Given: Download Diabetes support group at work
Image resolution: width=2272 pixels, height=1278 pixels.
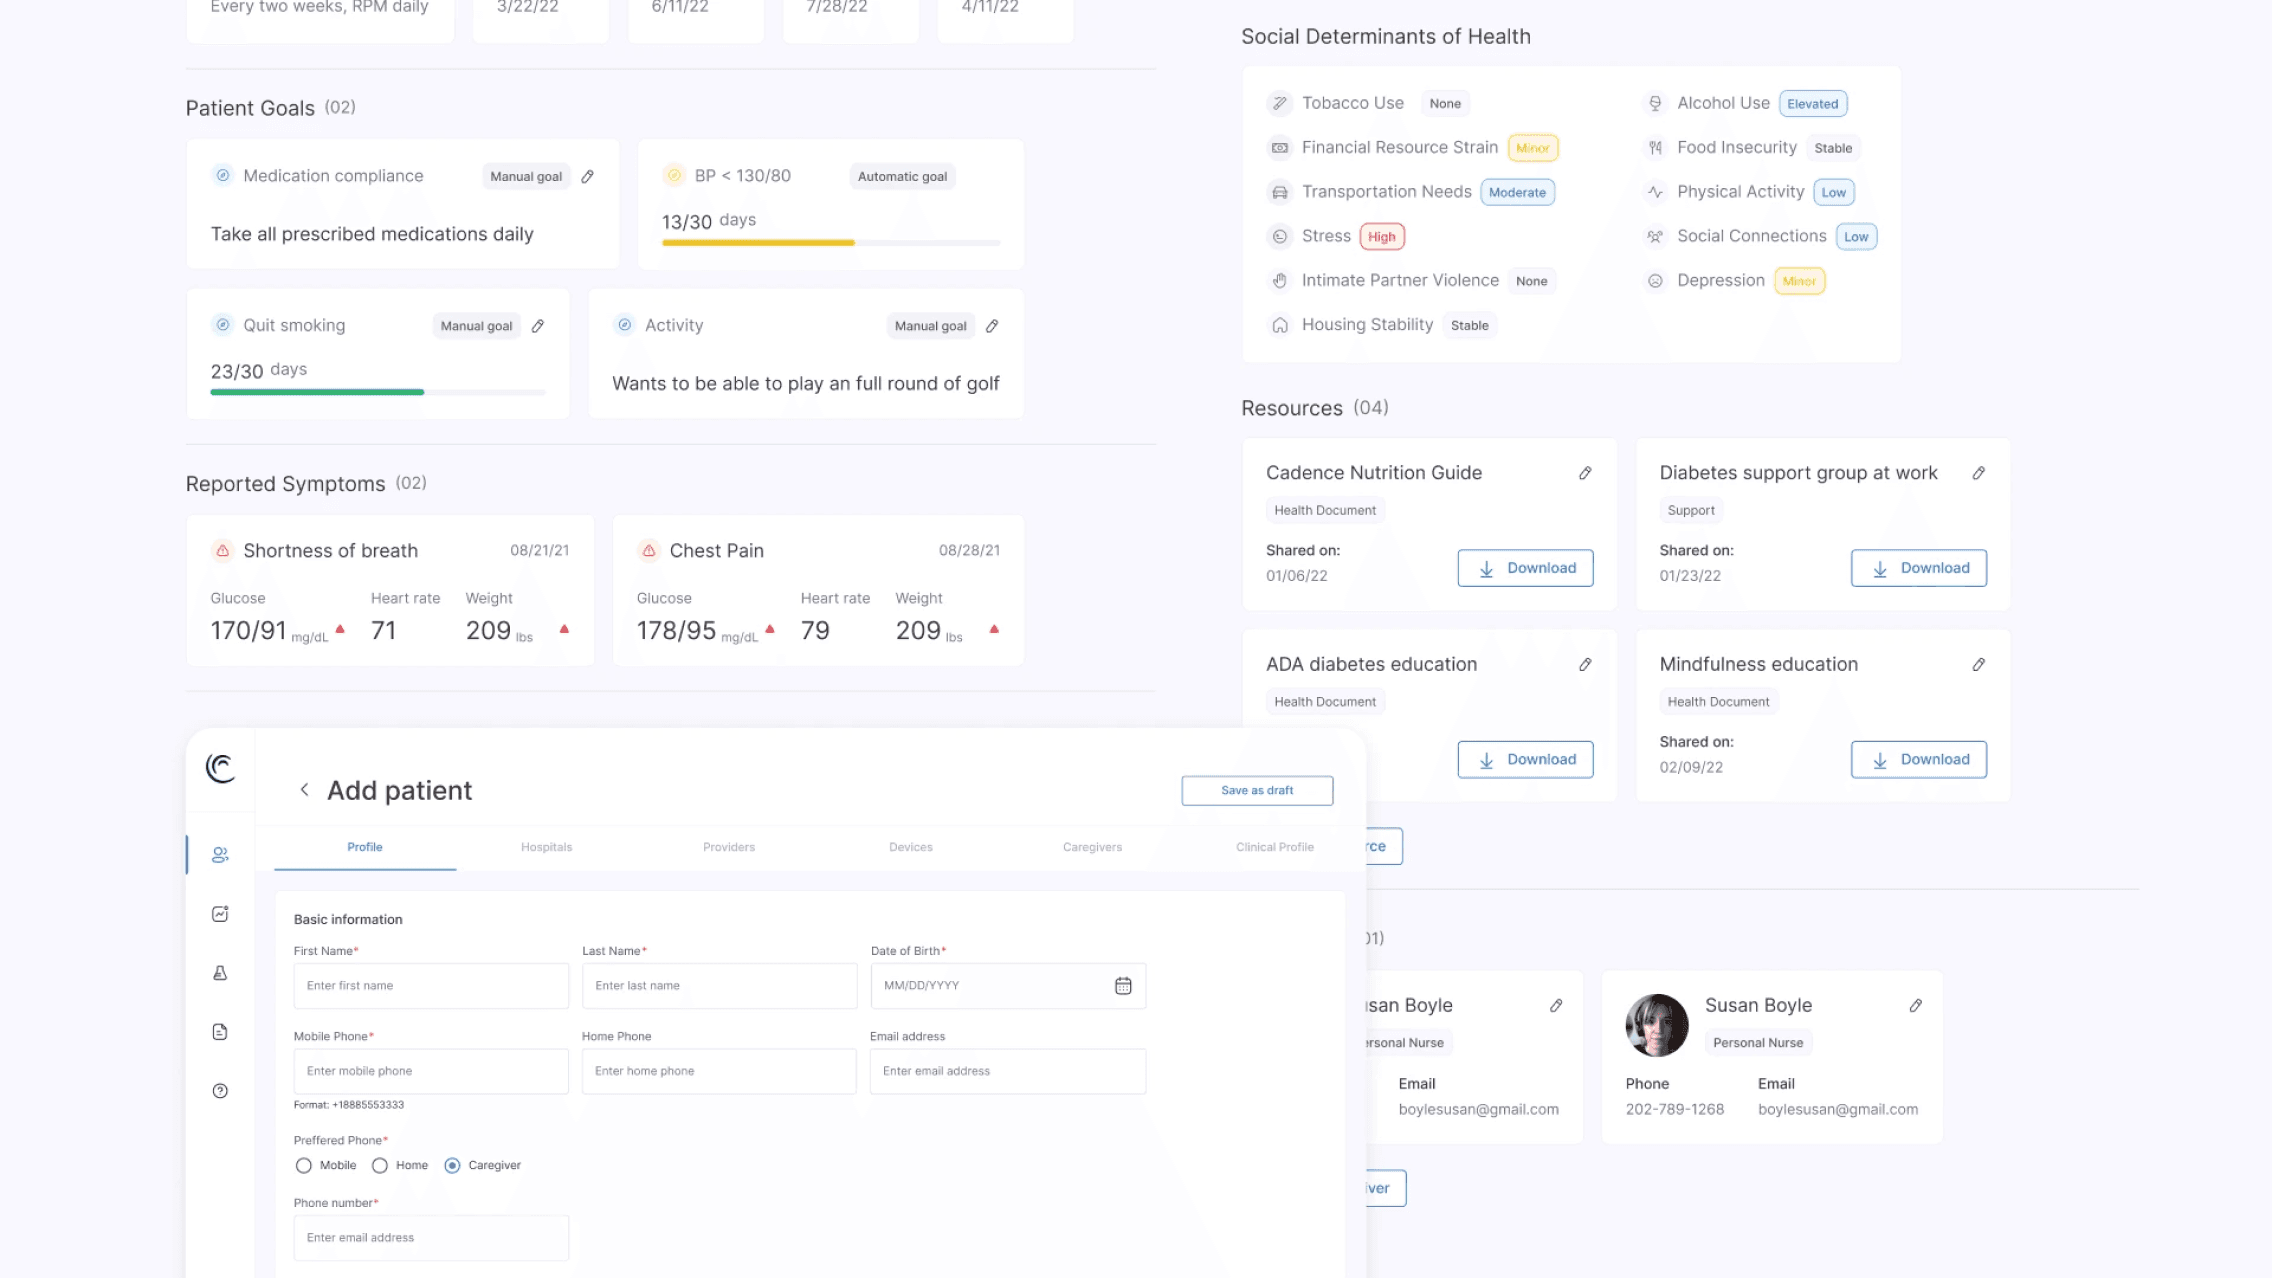Looking at the screenshot, I should (x=1918, y=568).
